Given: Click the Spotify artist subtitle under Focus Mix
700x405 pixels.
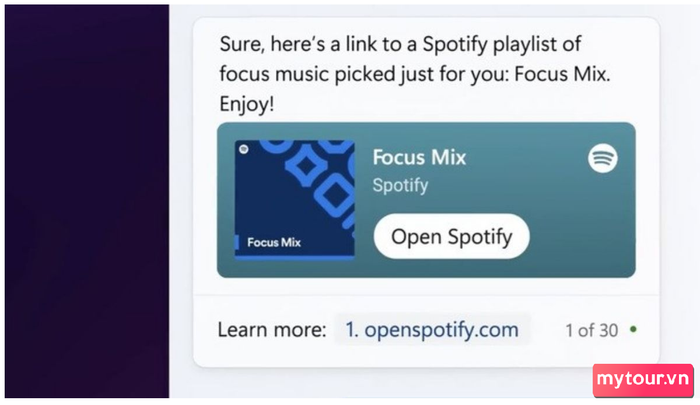Looking at the screenshot, I should (x=400, y=185).
